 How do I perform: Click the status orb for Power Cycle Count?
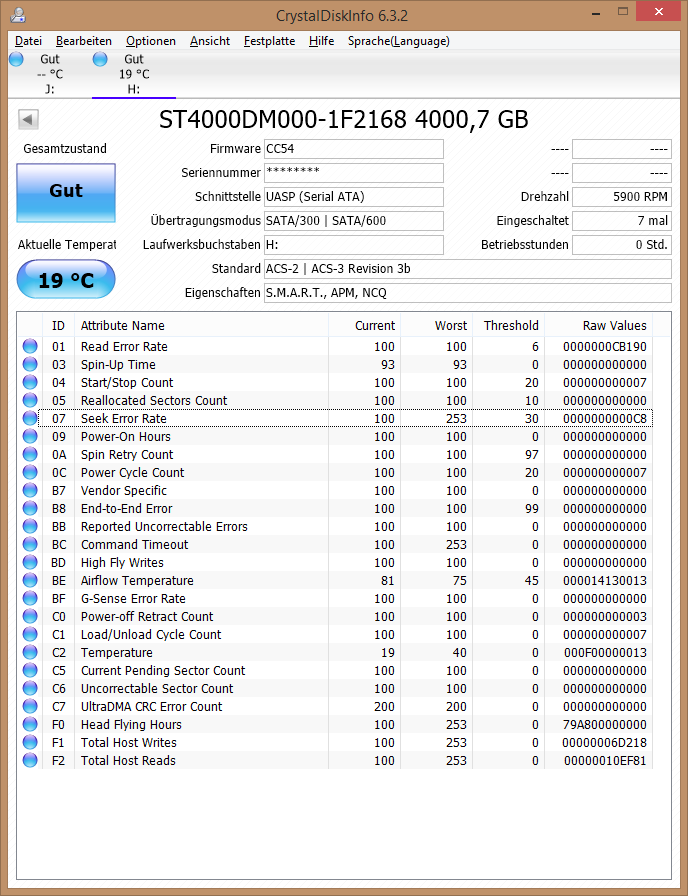pyautogui.click(x=30, y=472)
